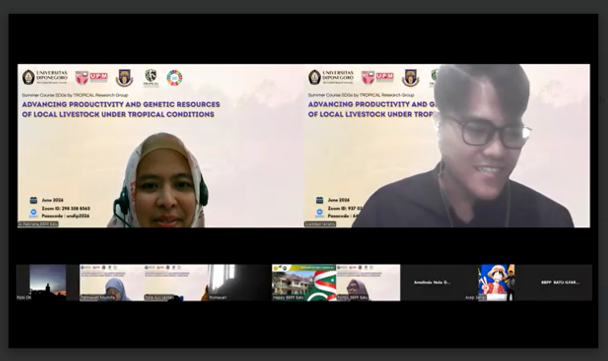Select the Happy BBPP Batu building thumbnail
608x361 pixels.
click(x=304, y=283)
